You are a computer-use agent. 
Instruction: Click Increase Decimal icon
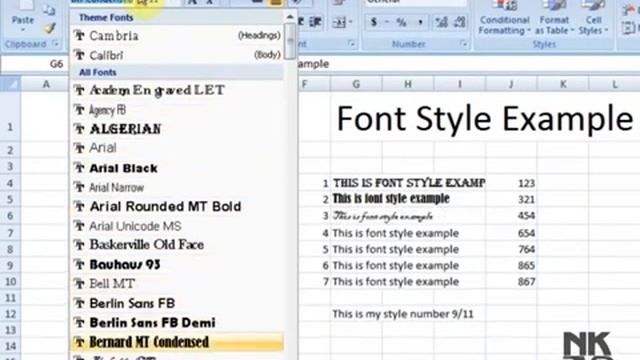pos(441,22)
